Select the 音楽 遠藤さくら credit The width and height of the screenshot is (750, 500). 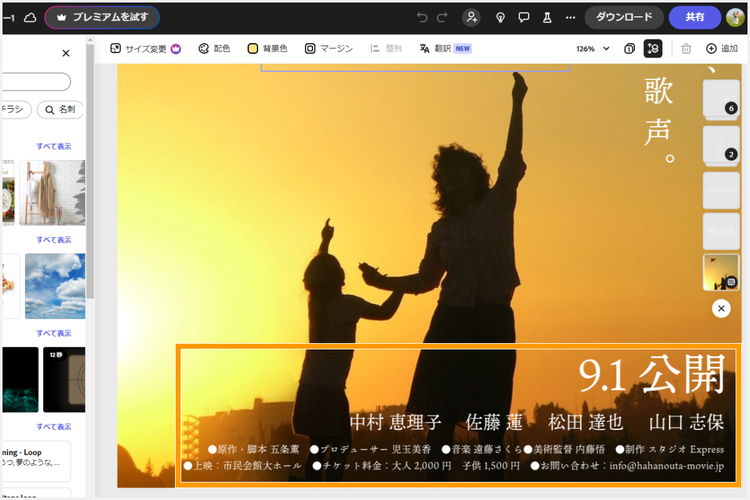[x=482, y=449]
